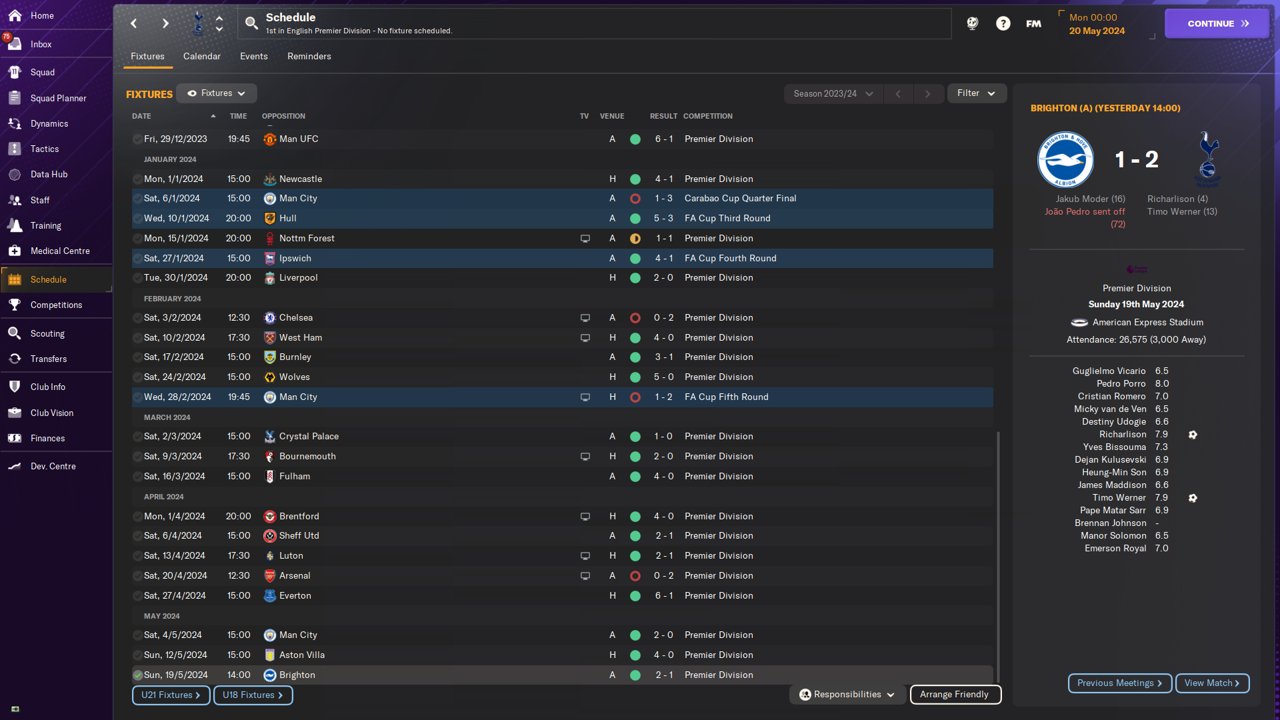
Task: Open the Reminders tab
Action: [309, 56]
